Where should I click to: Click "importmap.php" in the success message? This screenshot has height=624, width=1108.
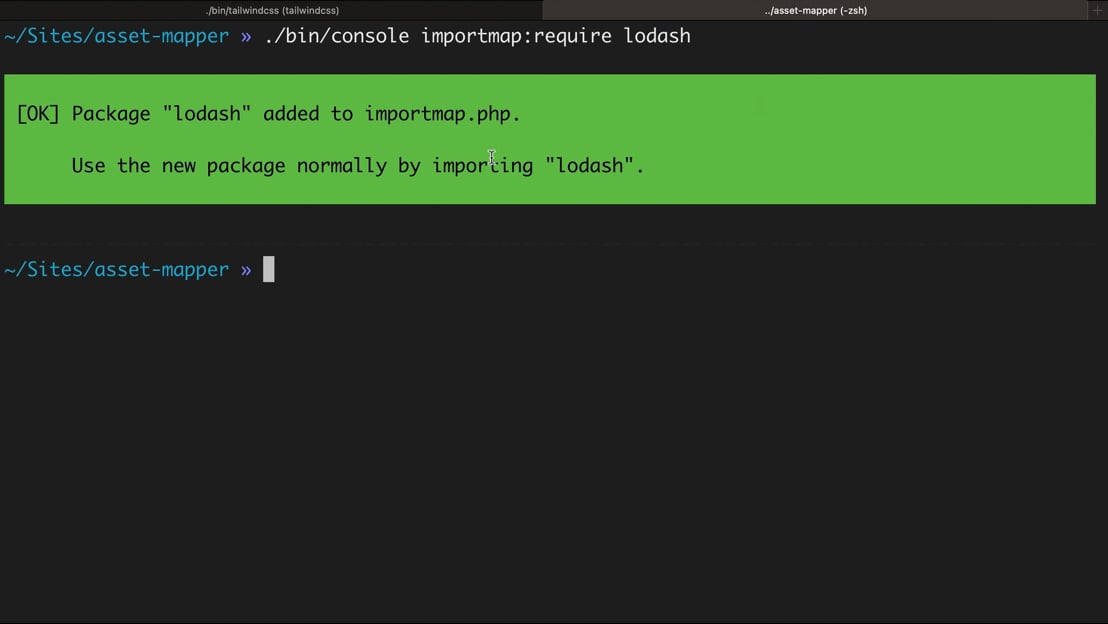[x=438, y=114]
